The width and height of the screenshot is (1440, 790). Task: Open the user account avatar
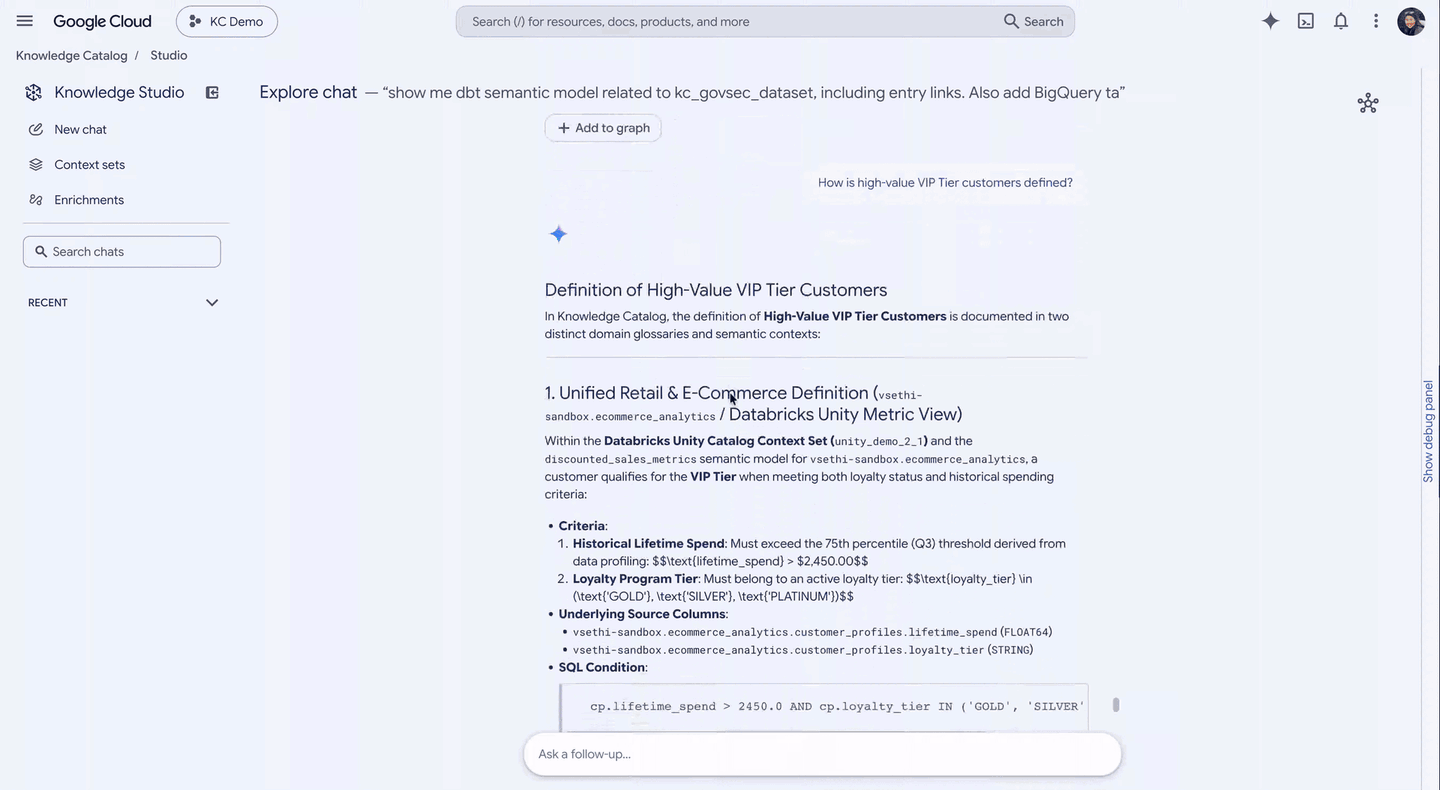point(1411,21)
